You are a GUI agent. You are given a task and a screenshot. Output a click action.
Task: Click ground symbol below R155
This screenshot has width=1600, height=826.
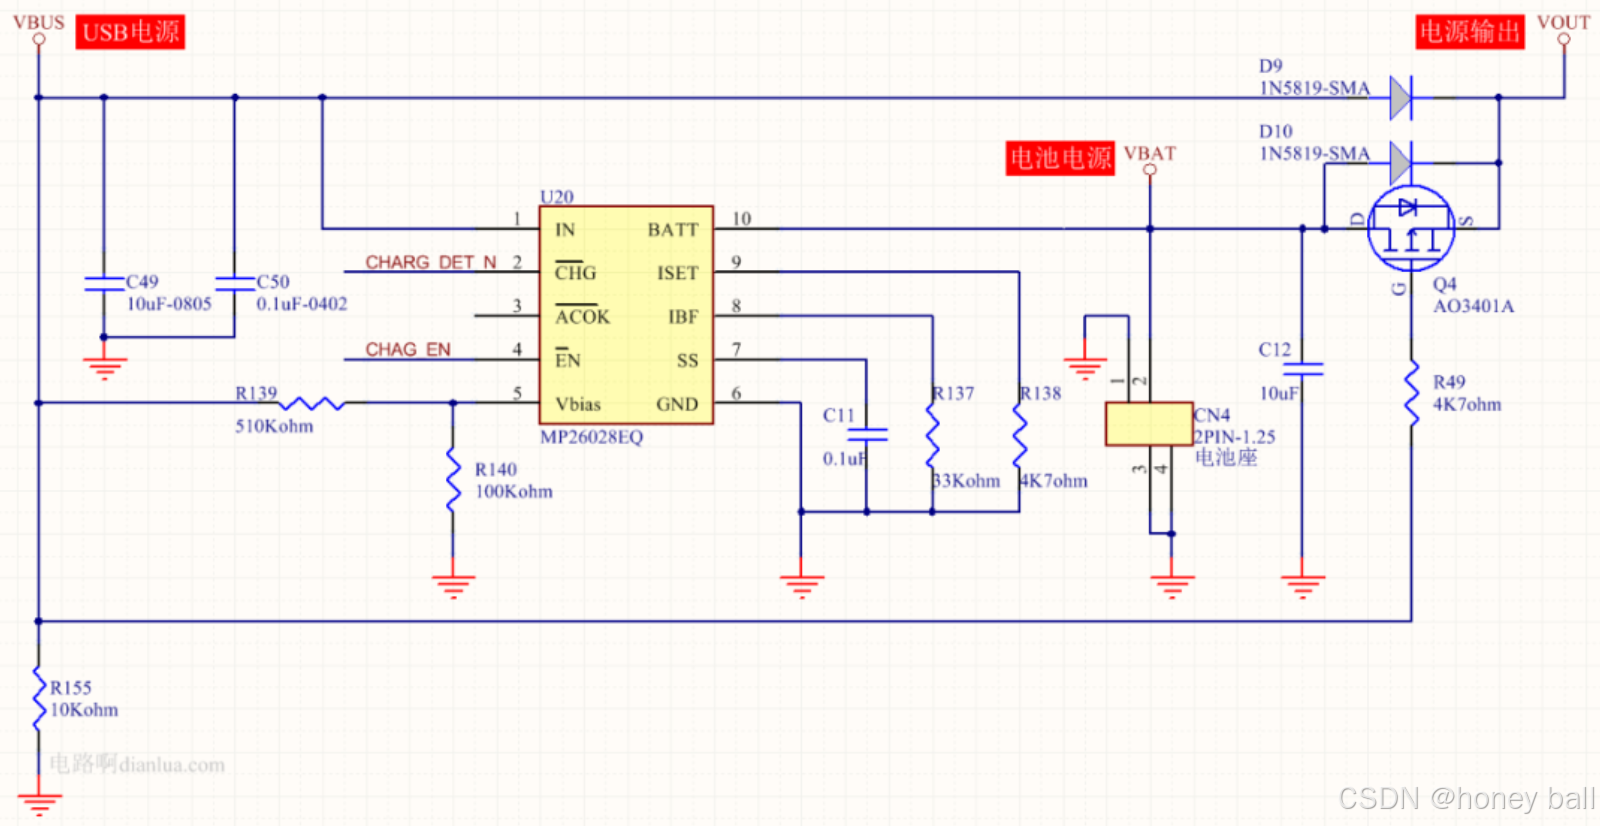pos(38,804)
